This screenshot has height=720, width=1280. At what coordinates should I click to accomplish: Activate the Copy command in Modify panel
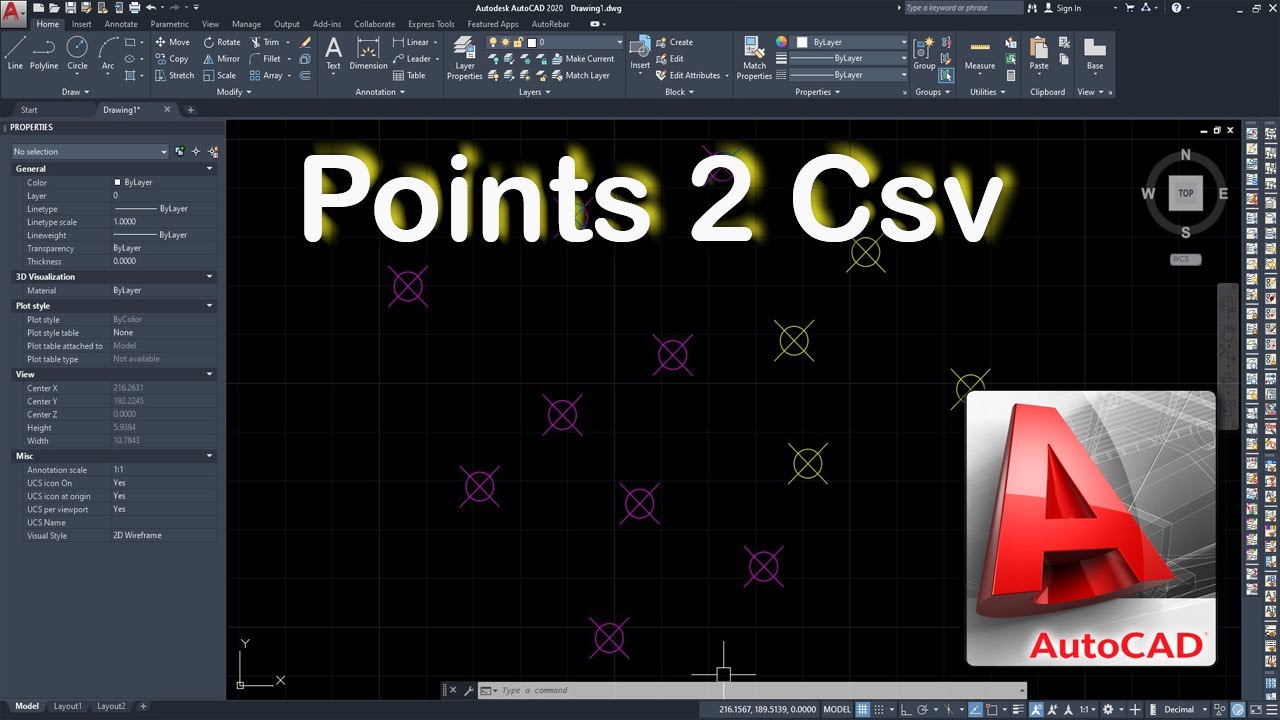point(172,59)
